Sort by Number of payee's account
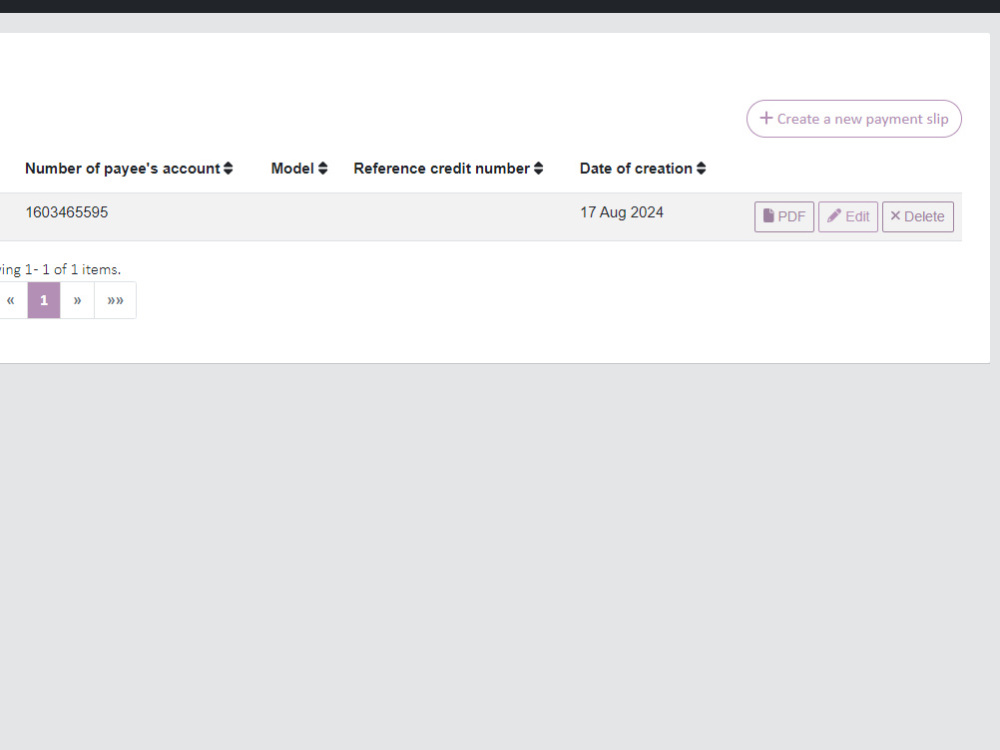The height and width of the screenshot is (750, 1000). pos(129,168)
